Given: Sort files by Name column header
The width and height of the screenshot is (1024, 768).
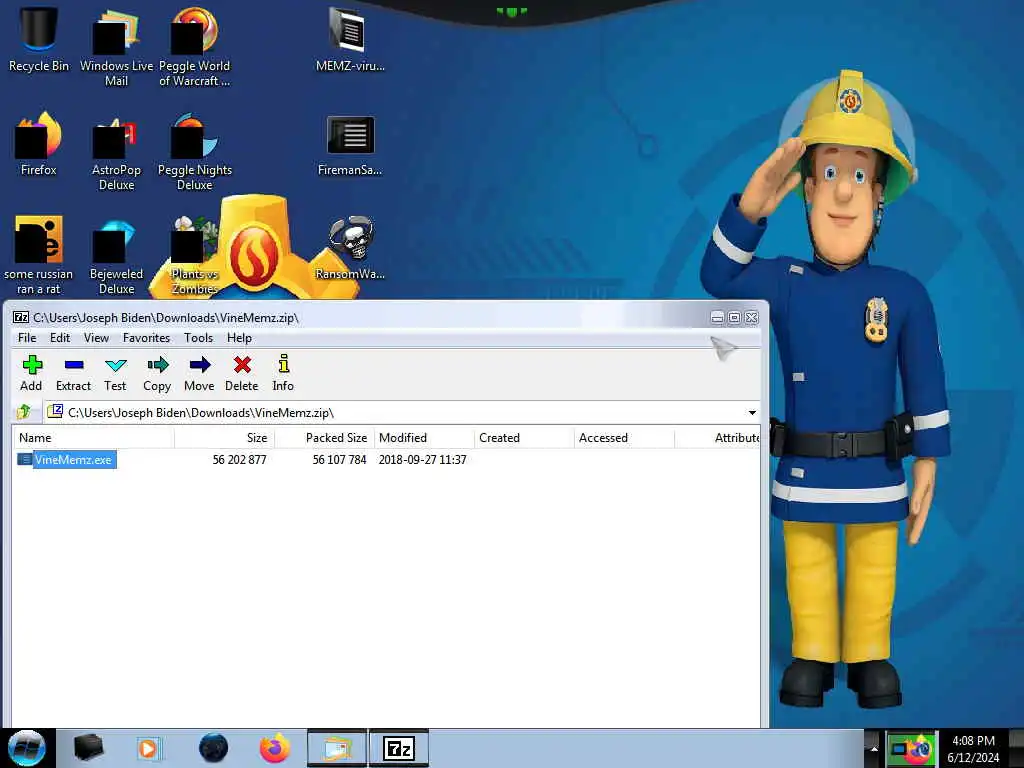Looking at the screenshot, I should (x=93, y=438).
